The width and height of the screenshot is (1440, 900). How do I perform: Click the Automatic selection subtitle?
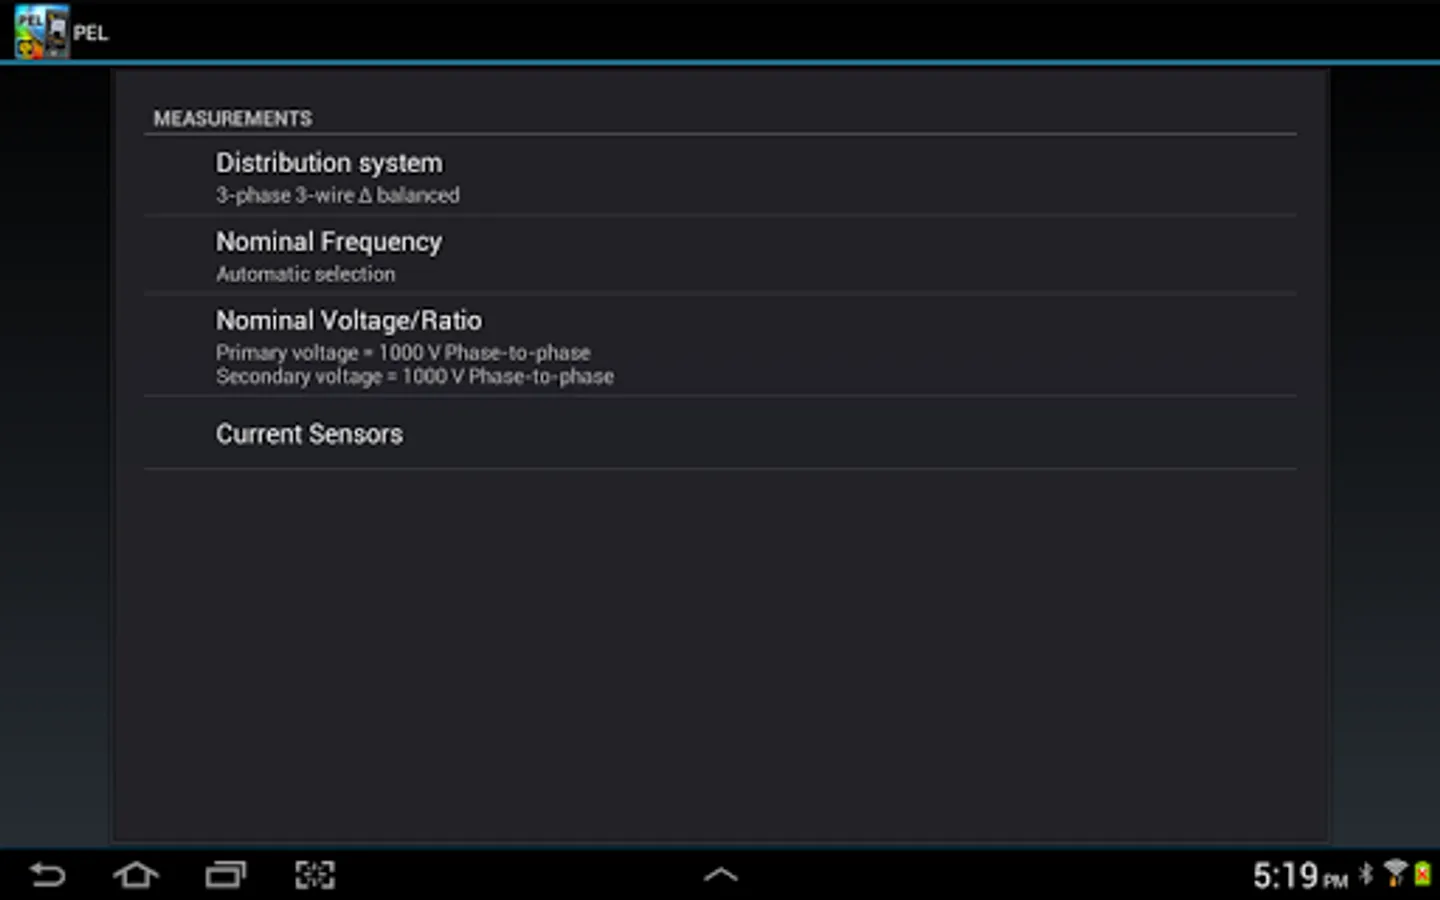pos(305,274)
